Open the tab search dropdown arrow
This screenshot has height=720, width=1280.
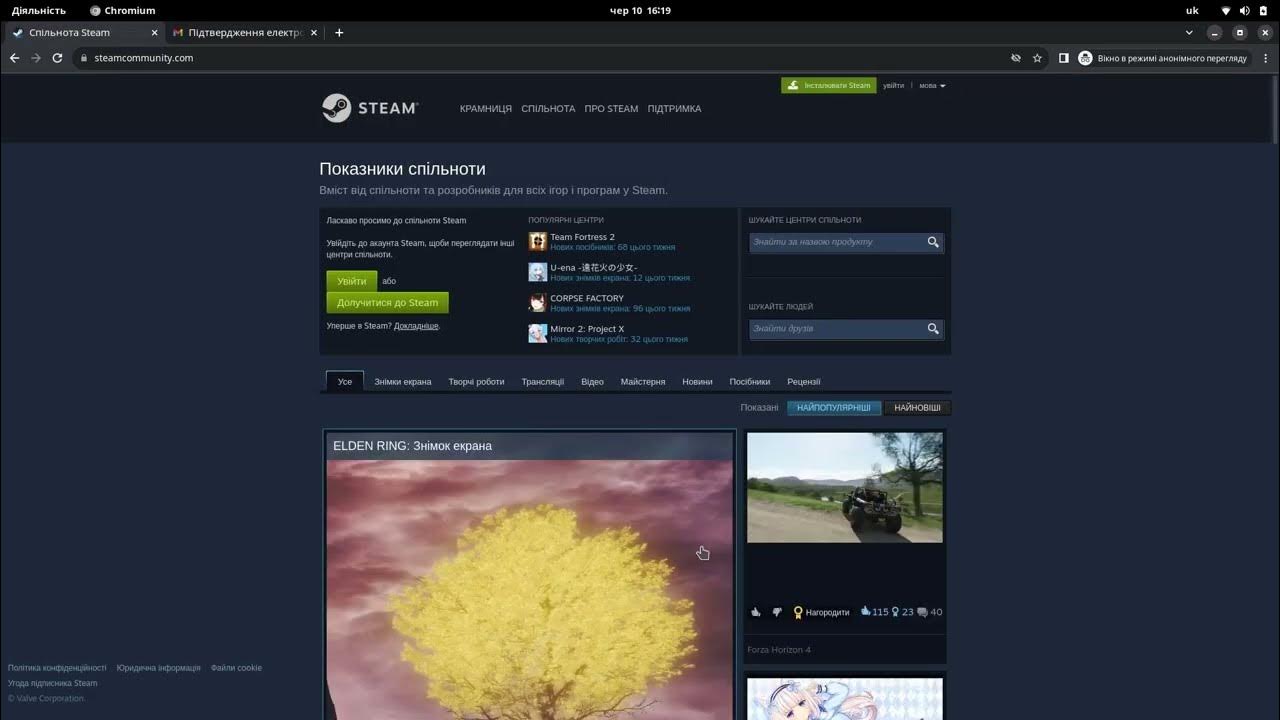click(x=1189, y=33)
